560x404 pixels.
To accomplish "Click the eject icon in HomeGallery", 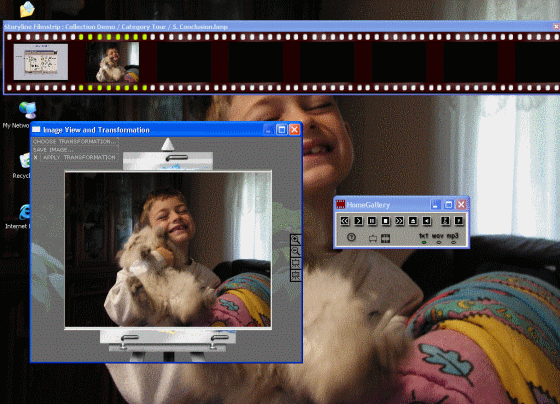I will tap(413, 221).
